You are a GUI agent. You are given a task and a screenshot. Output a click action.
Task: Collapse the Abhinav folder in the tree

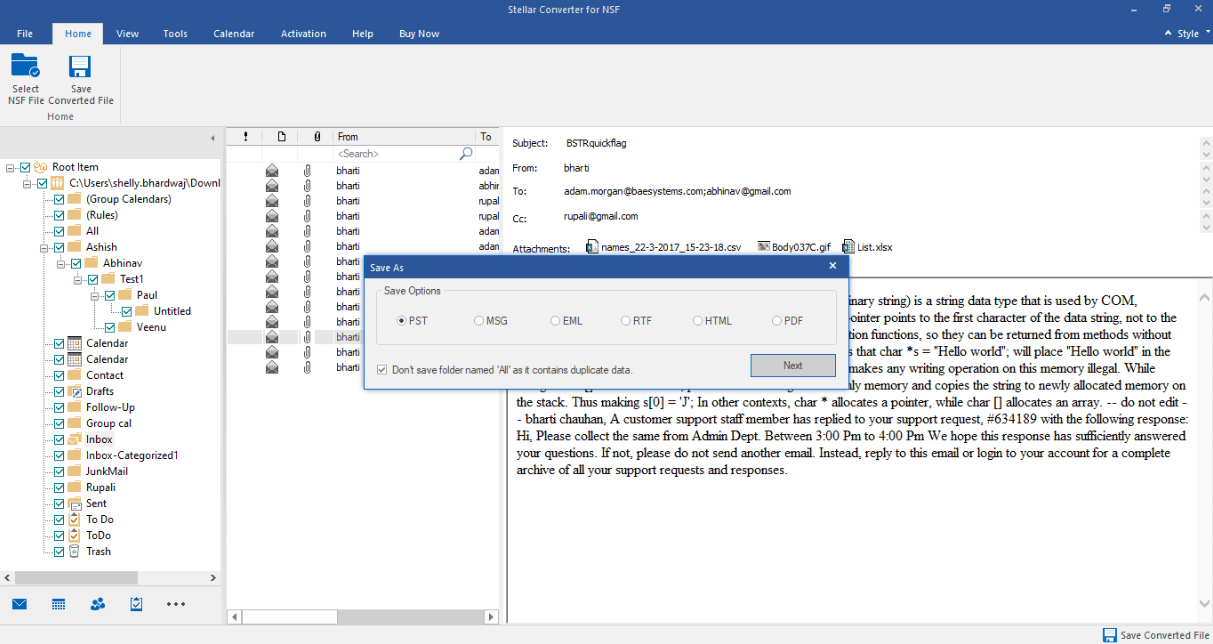click(62, 262)
